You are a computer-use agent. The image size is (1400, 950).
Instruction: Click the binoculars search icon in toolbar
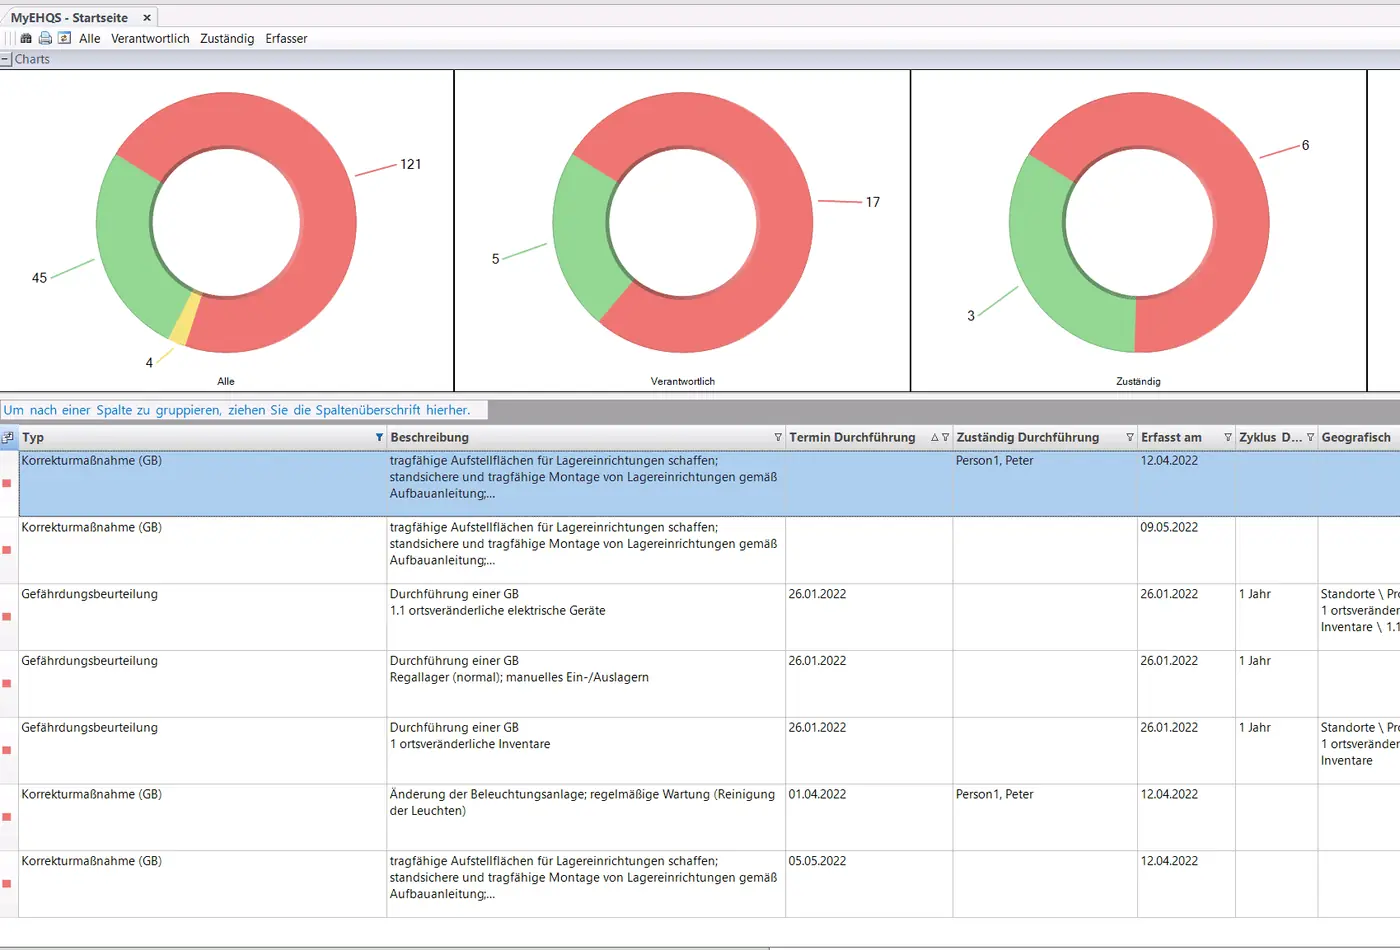pyautogui.click(x=26, y=38)
